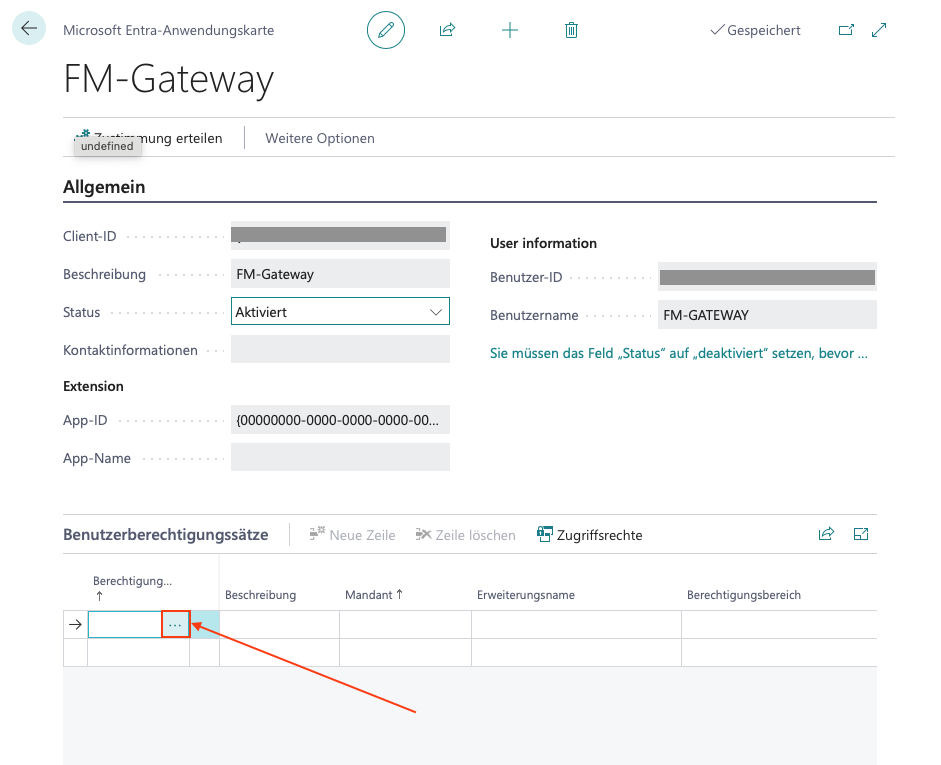Click Zeile löschen in the subpage toolbar
Viewport: 941px width, 765px height.
click(x=466, y=535)
